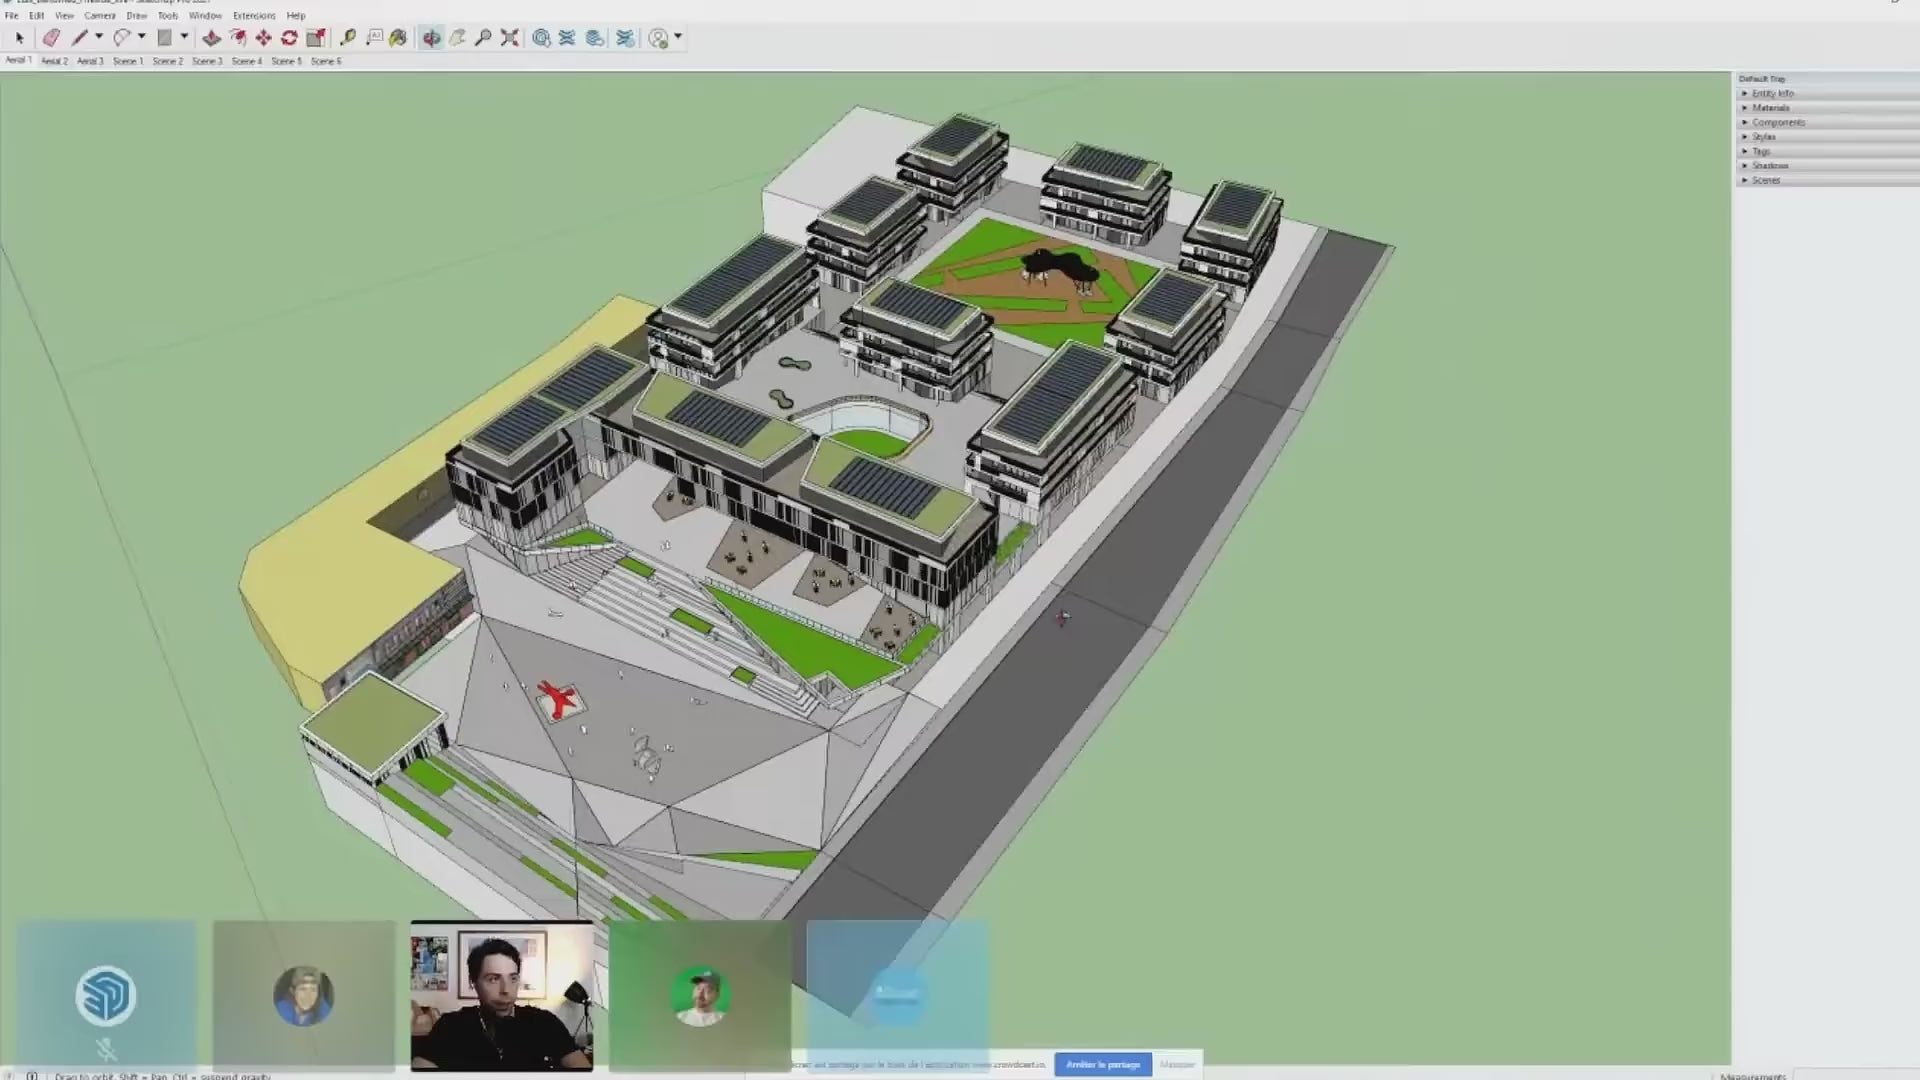The image size is (1920, 1080).
Task: Select the Pan hand tool
Action: click(x=457, y=38)
